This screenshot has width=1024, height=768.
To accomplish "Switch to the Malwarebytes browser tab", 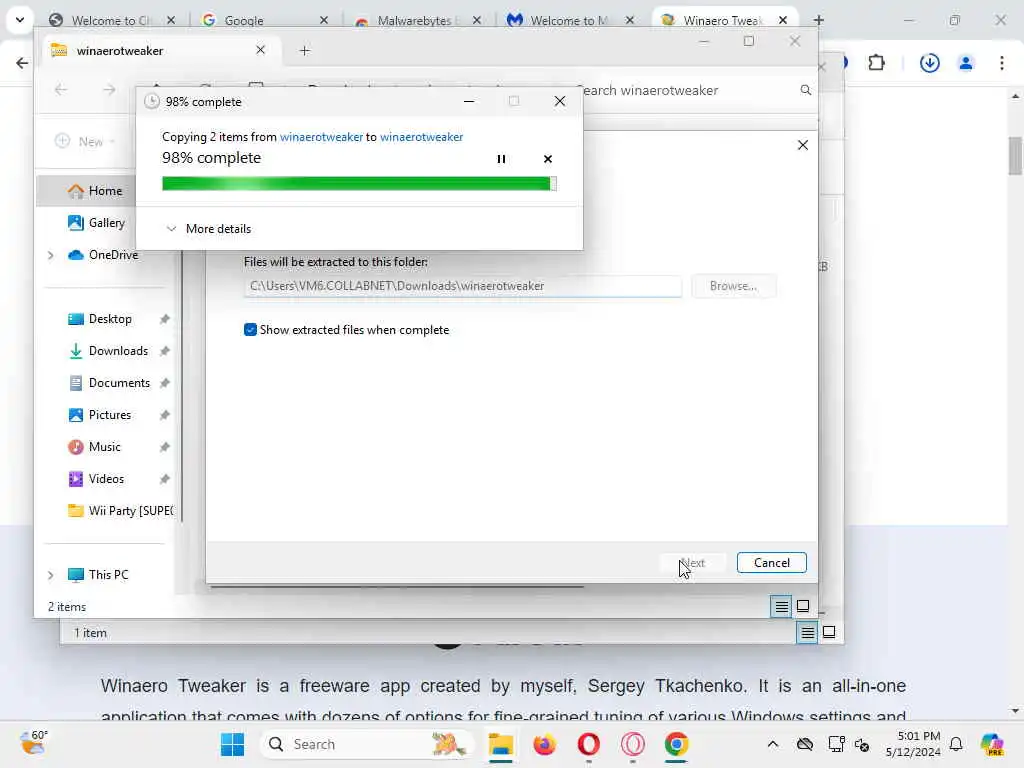I will [x=418, y=20].
